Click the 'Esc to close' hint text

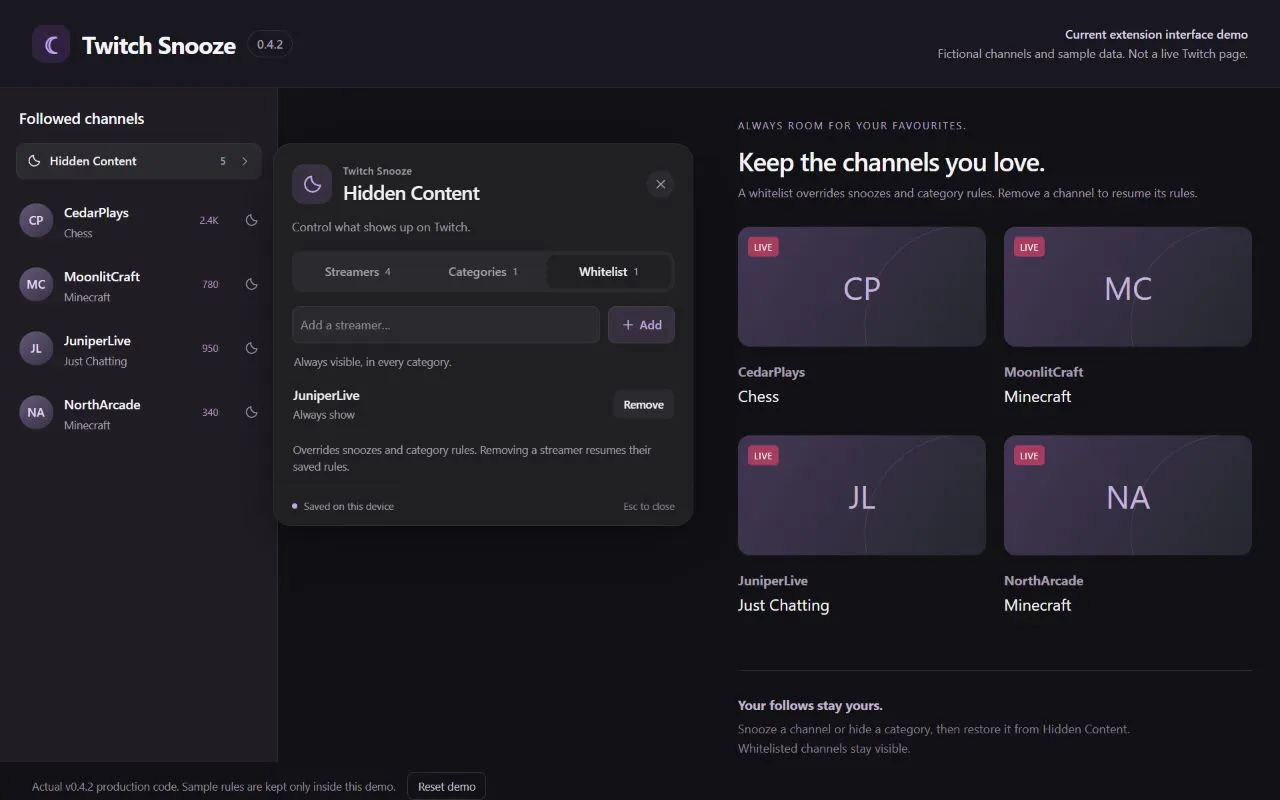pyautogui.click(x=649, y=506)
